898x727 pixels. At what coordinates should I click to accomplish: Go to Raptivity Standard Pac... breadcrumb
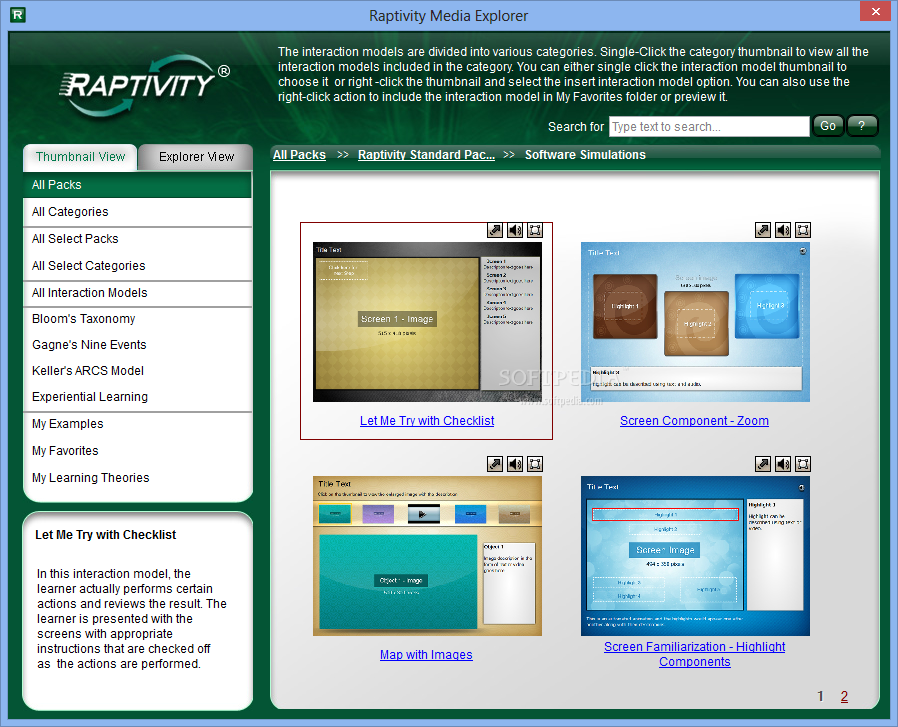coord(426,155)
